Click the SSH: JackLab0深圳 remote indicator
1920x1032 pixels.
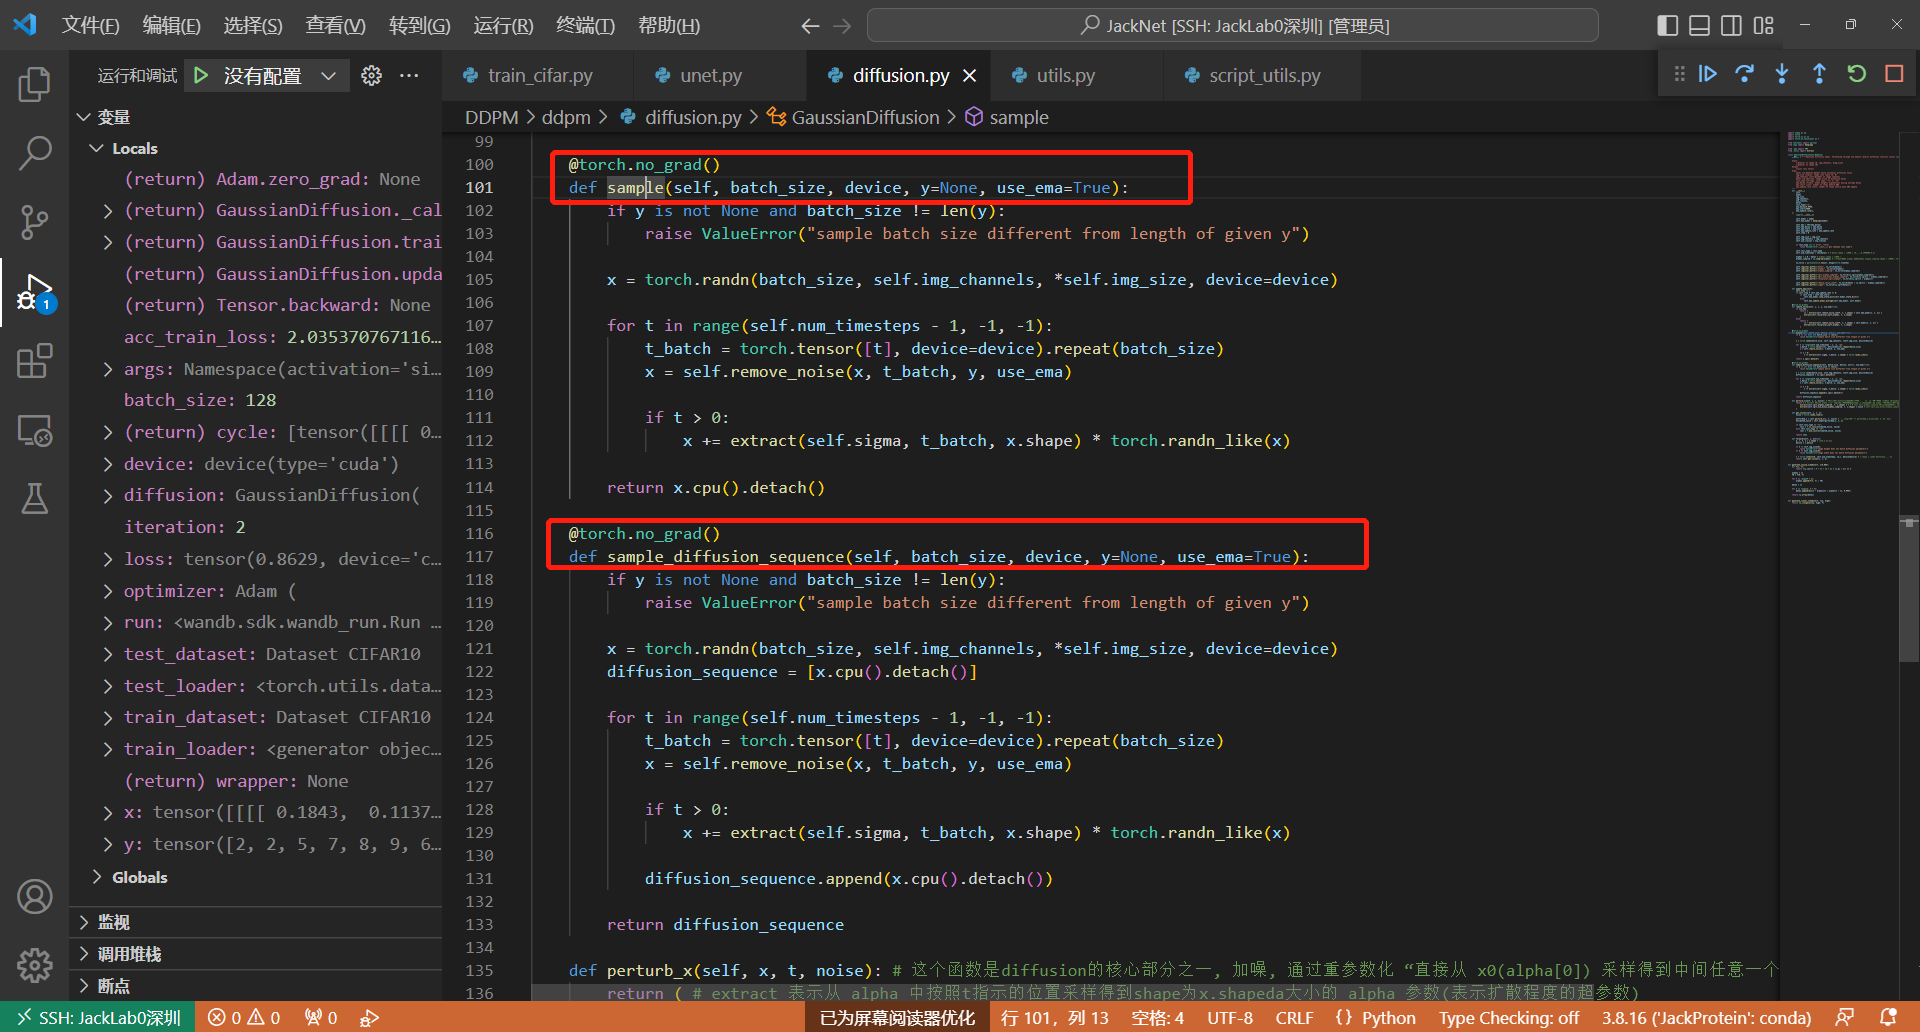[98, 1018]
